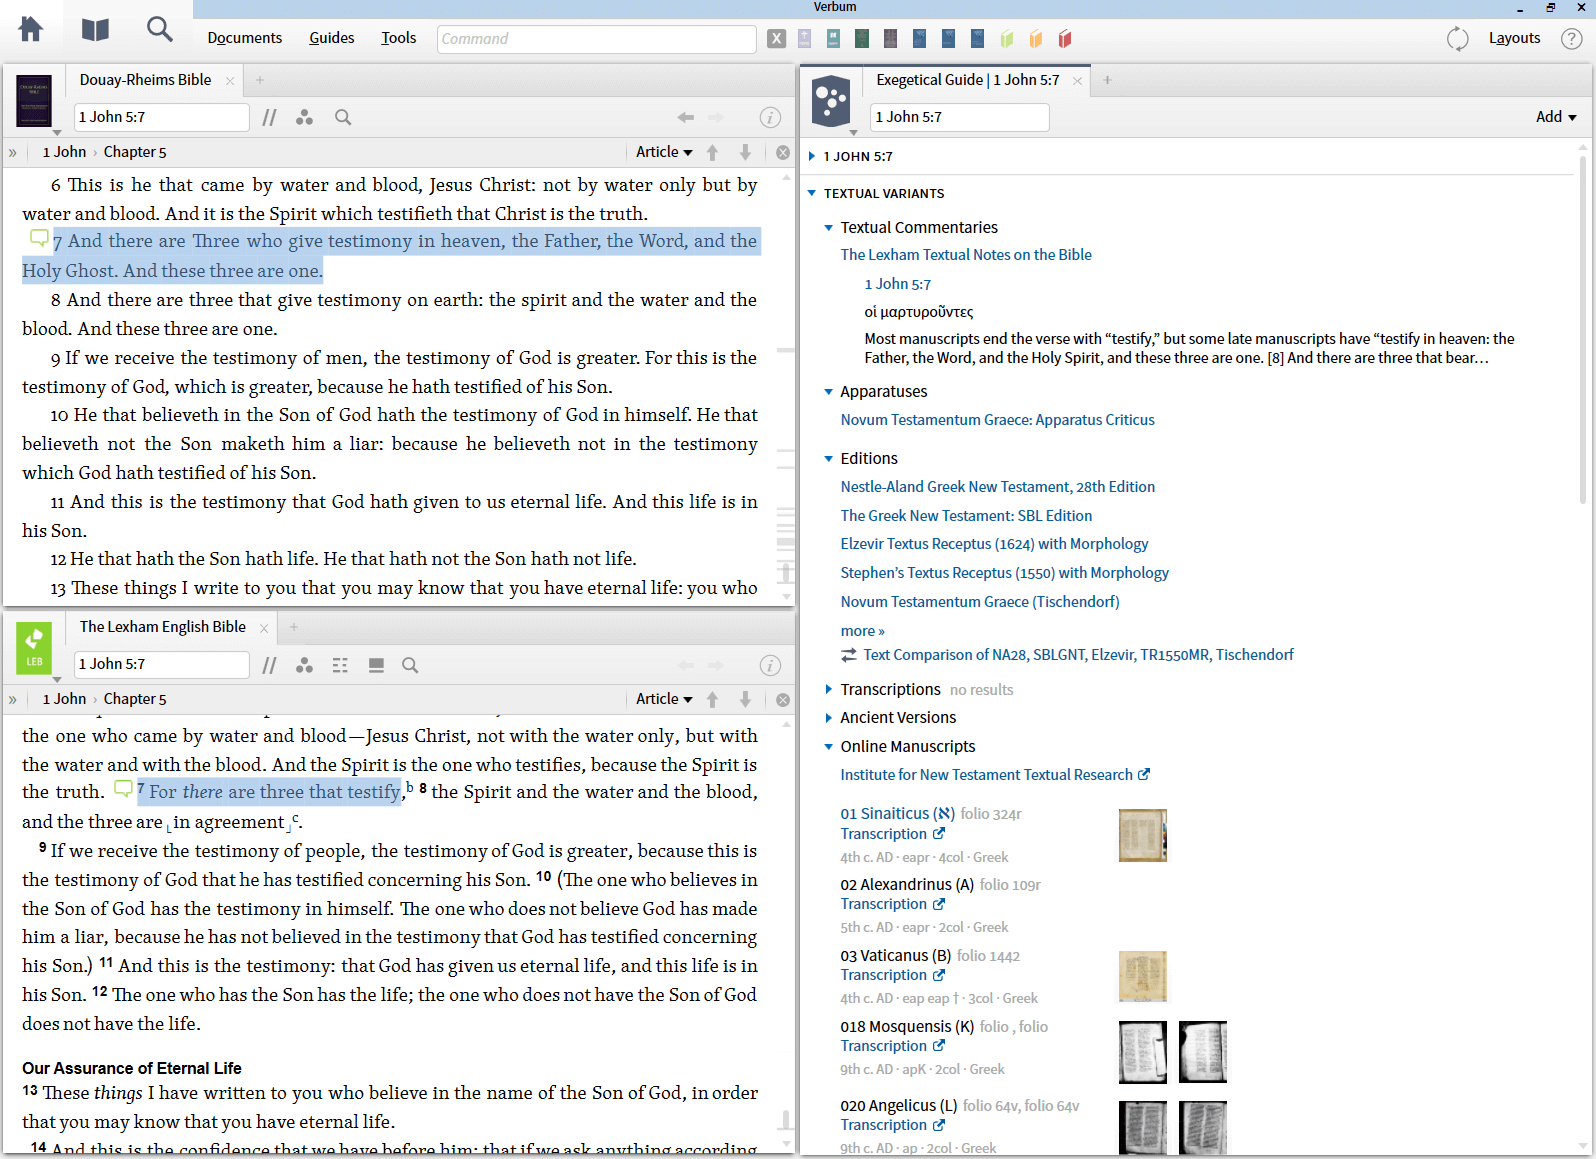Click the Search magnifier in top toolbar
Viewport: 1596px width, 1159px height.
[x=159, y=30]
